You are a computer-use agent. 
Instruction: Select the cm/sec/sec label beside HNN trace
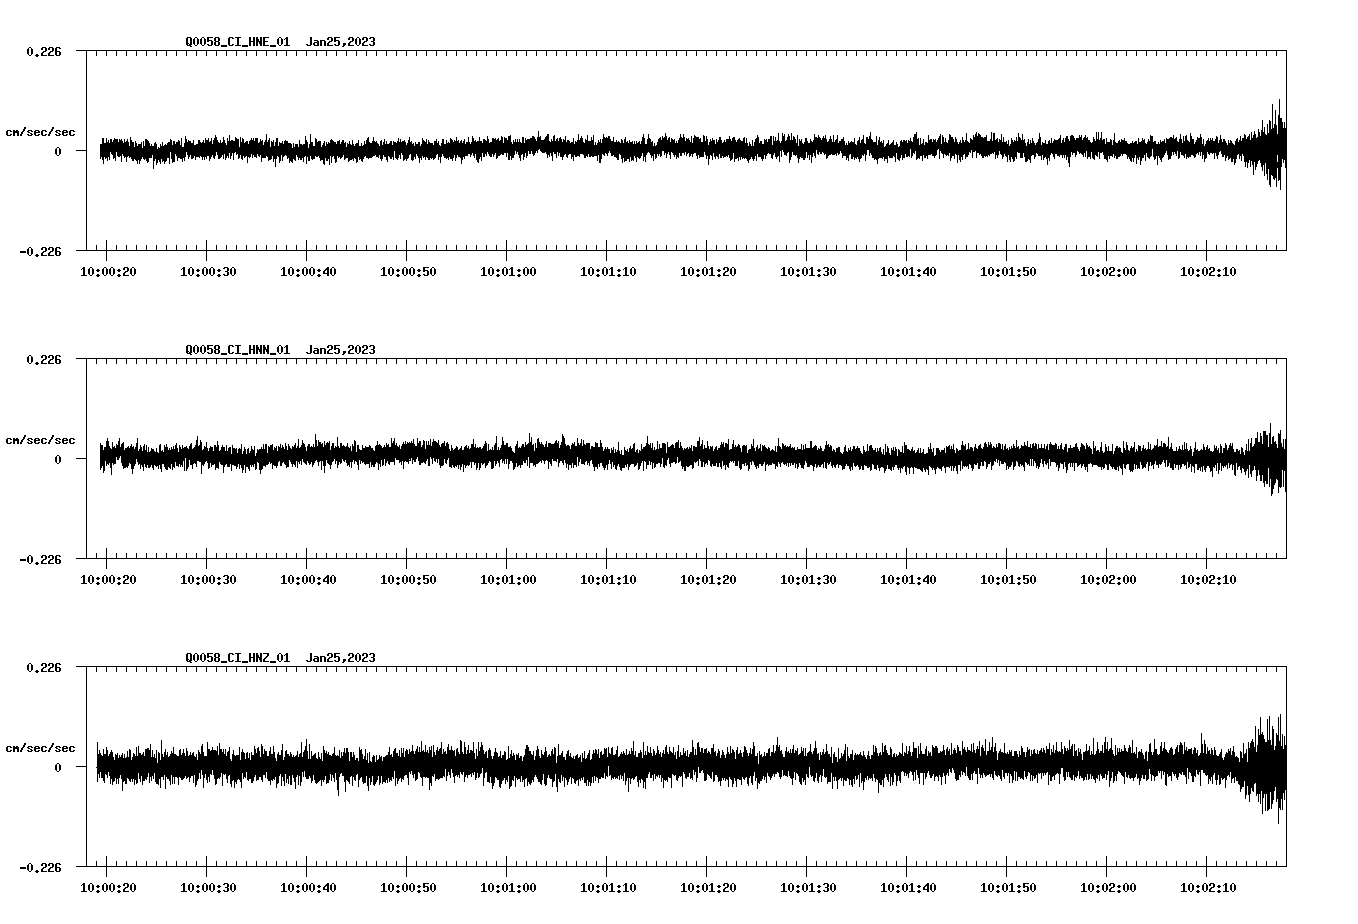coord(42,439)
